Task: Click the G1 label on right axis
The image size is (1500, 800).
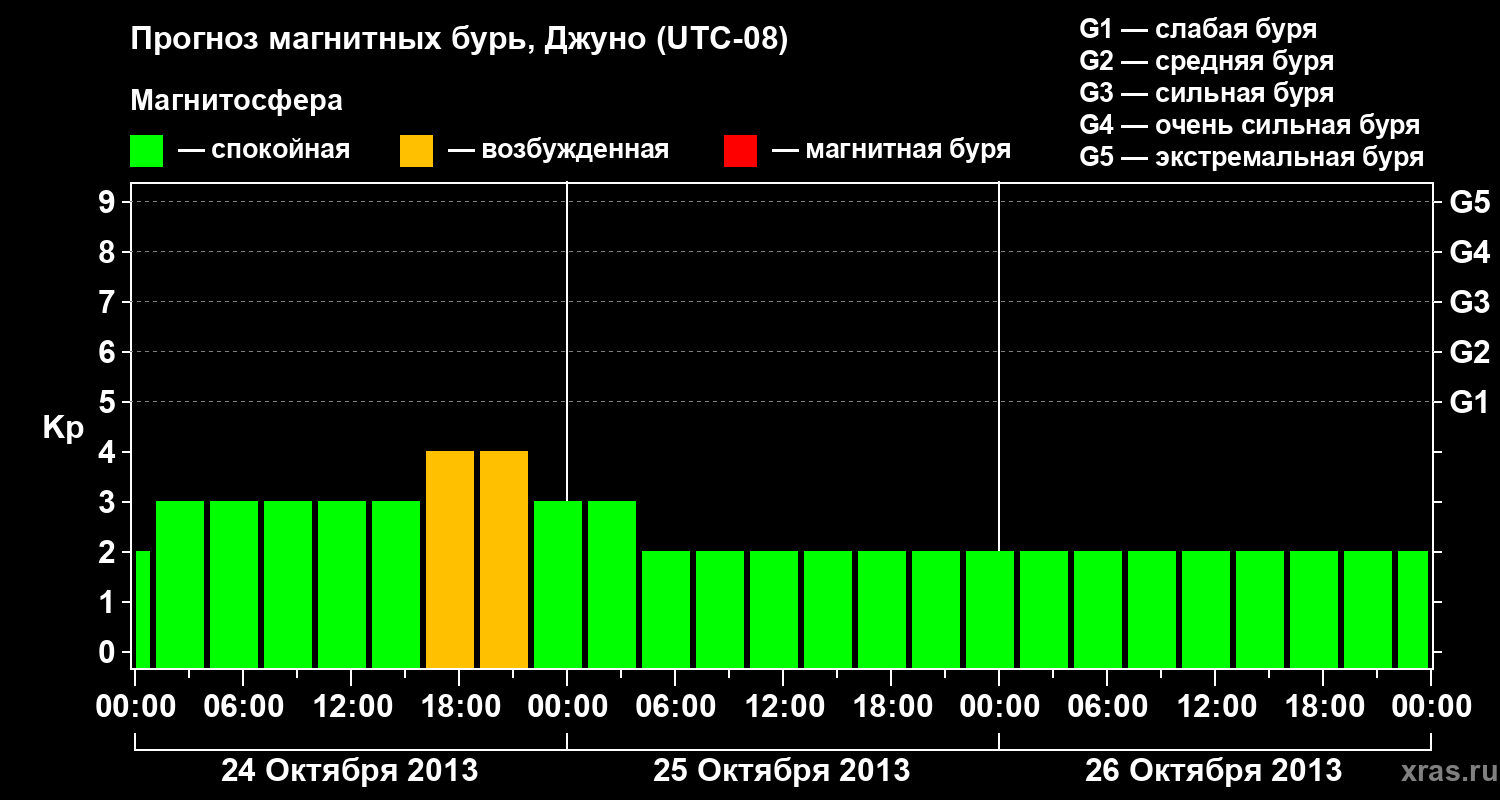Action: 1469,402
